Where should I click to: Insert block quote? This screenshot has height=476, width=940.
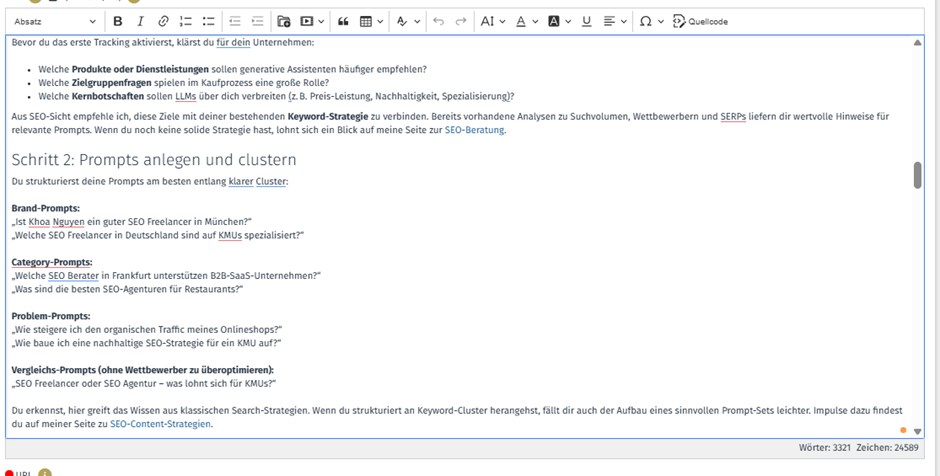pyautogui.click(x=343, y=21)
